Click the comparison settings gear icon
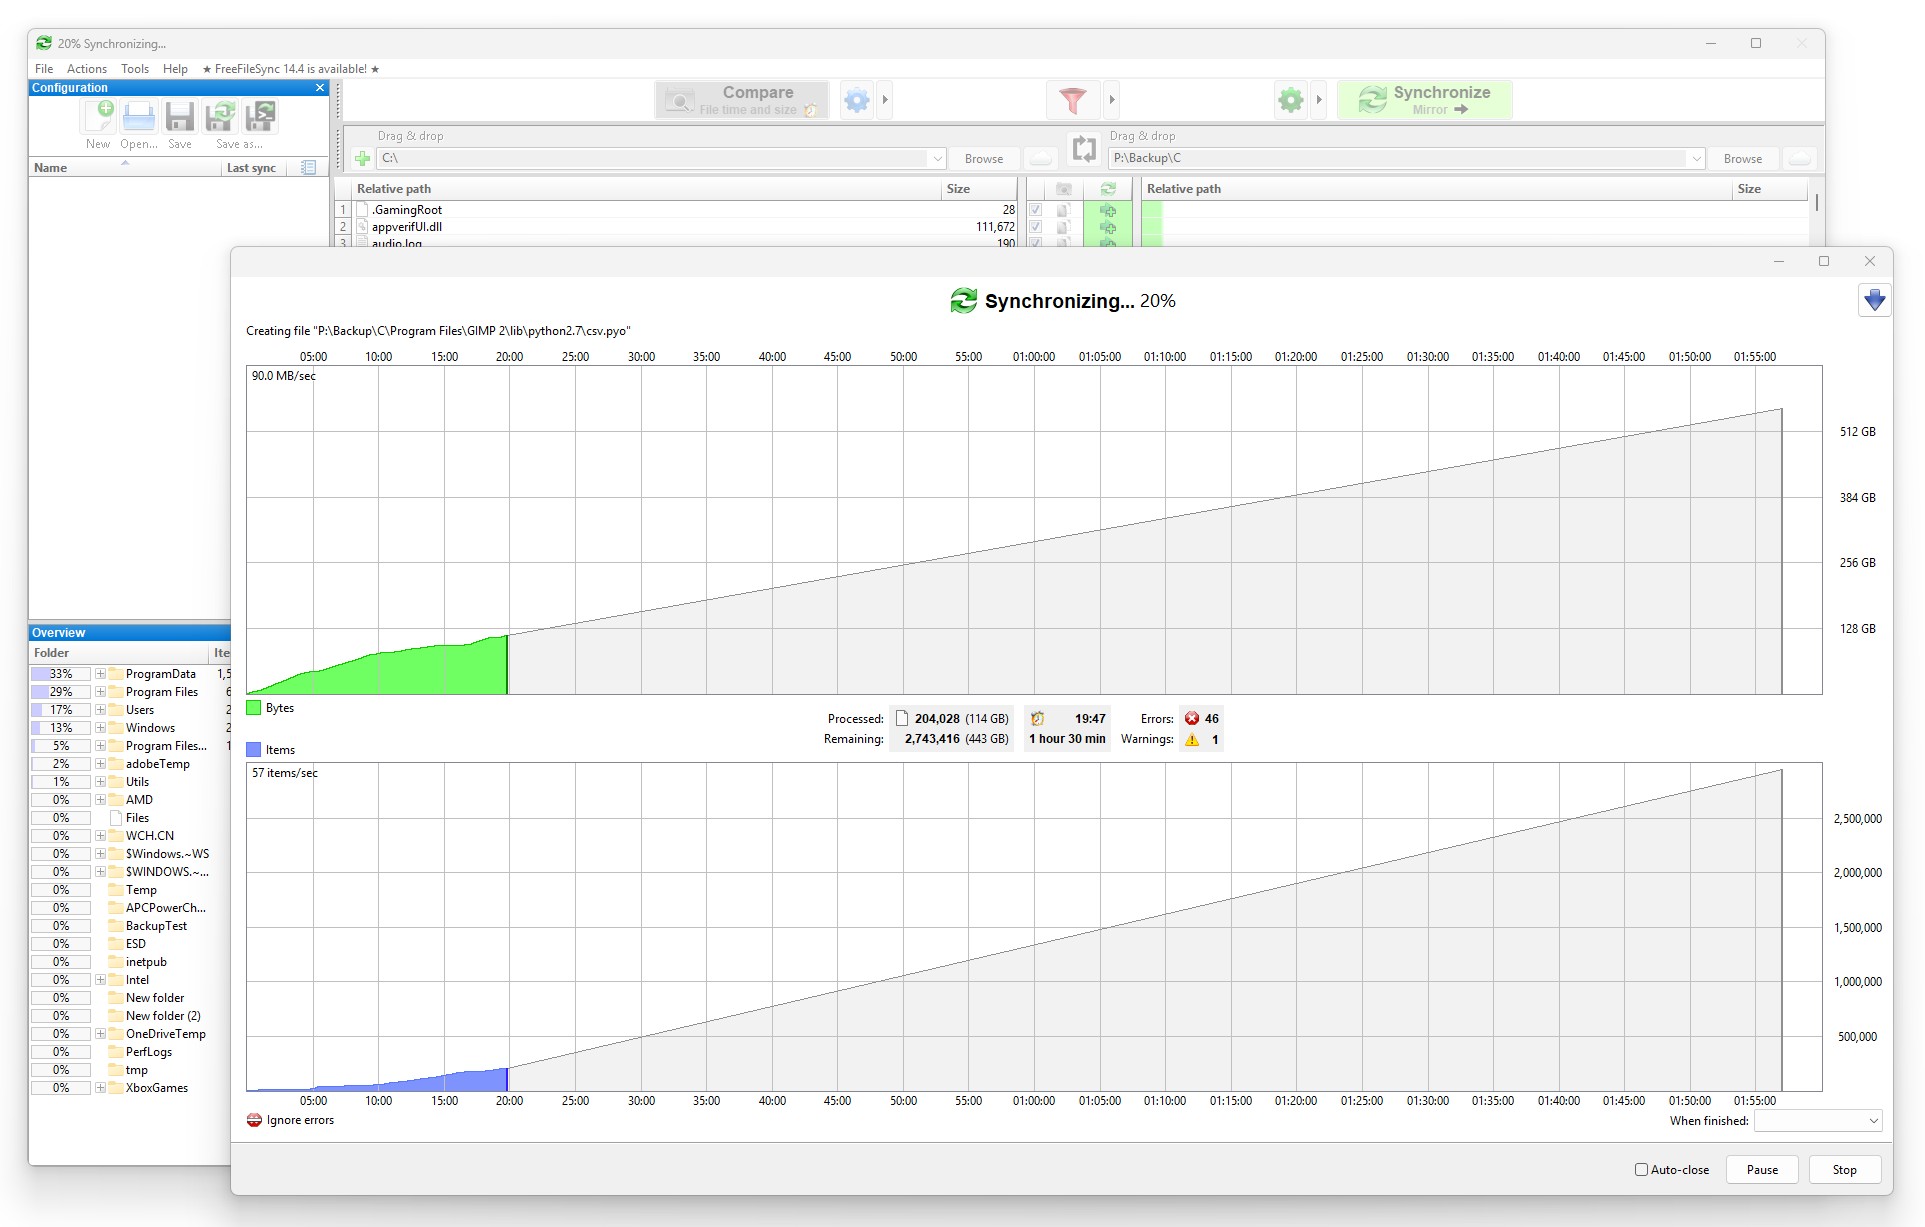The height and width of the screenshot is (1227, 1925). (x=857, y=100)
